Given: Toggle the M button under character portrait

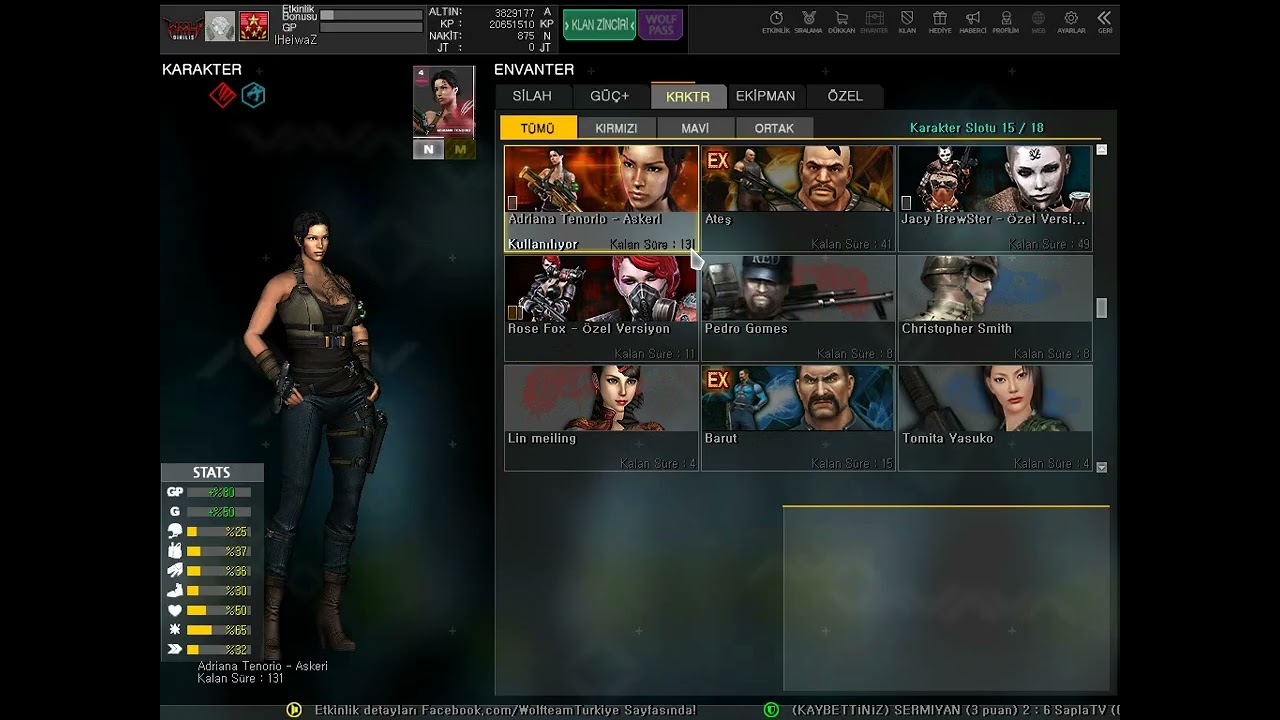Looking at the screenshot, I should click(460, 149).
